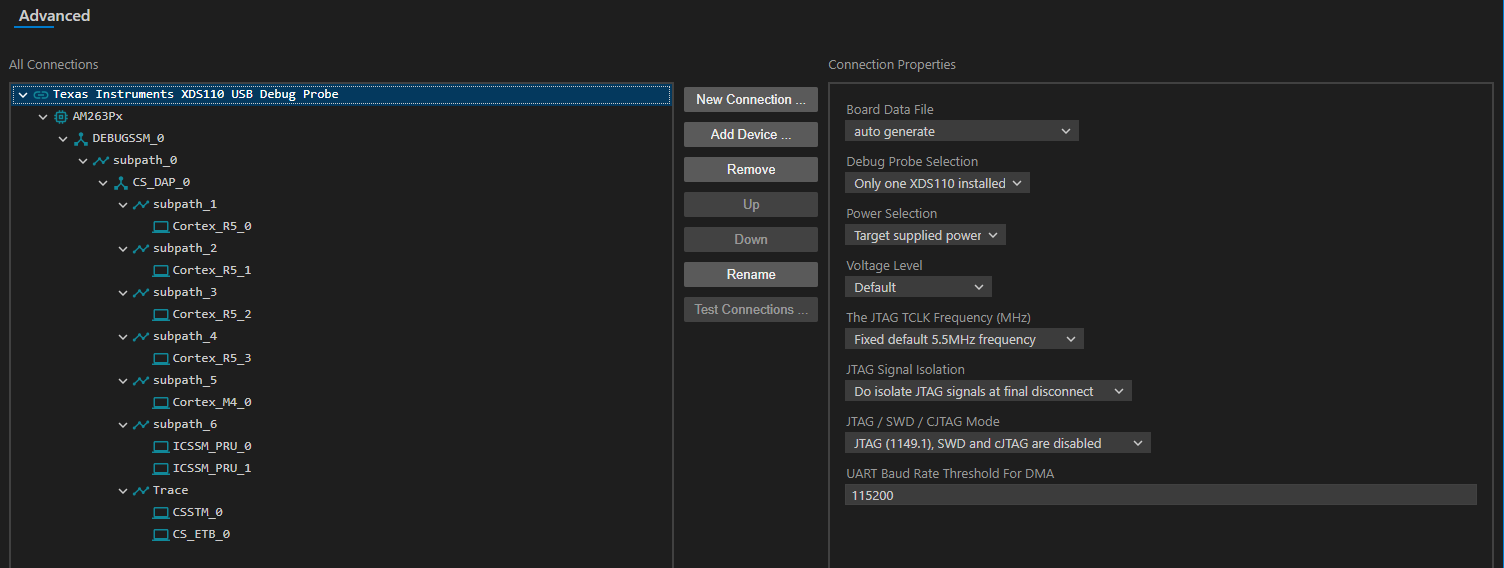
Task: Click the router icon beside DEBUGSSM_0
Action: pos(81,139)
